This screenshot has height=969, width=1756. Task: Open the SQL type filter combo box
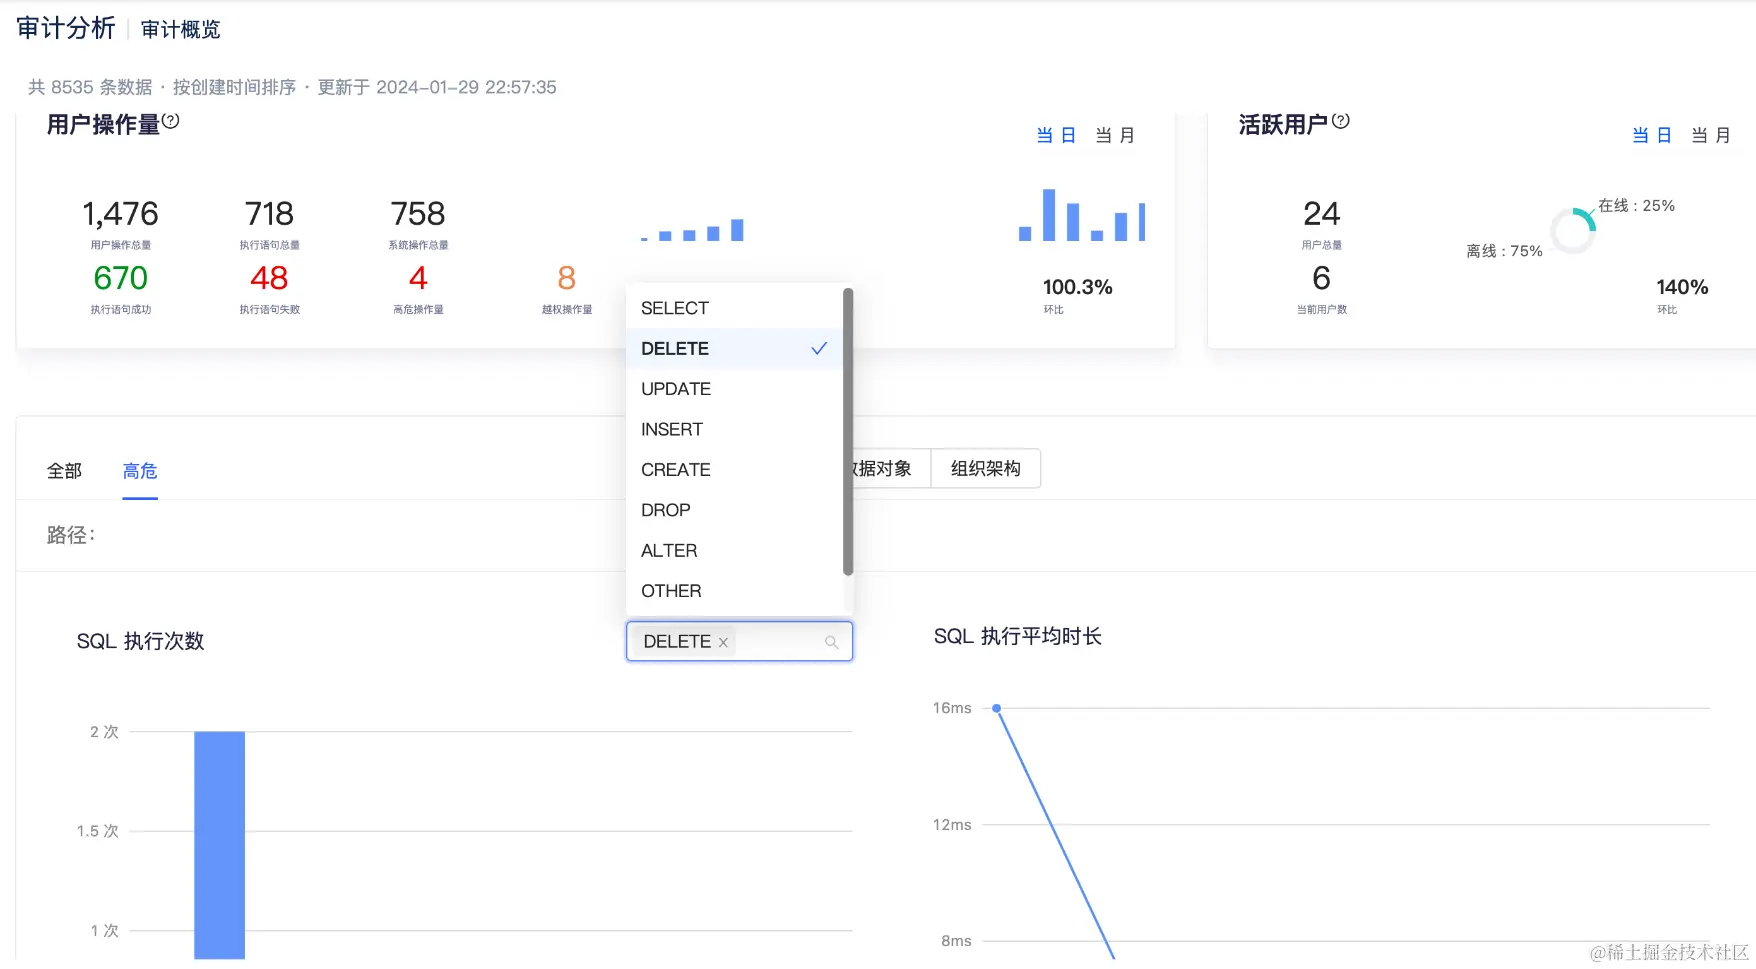[739, 641]
